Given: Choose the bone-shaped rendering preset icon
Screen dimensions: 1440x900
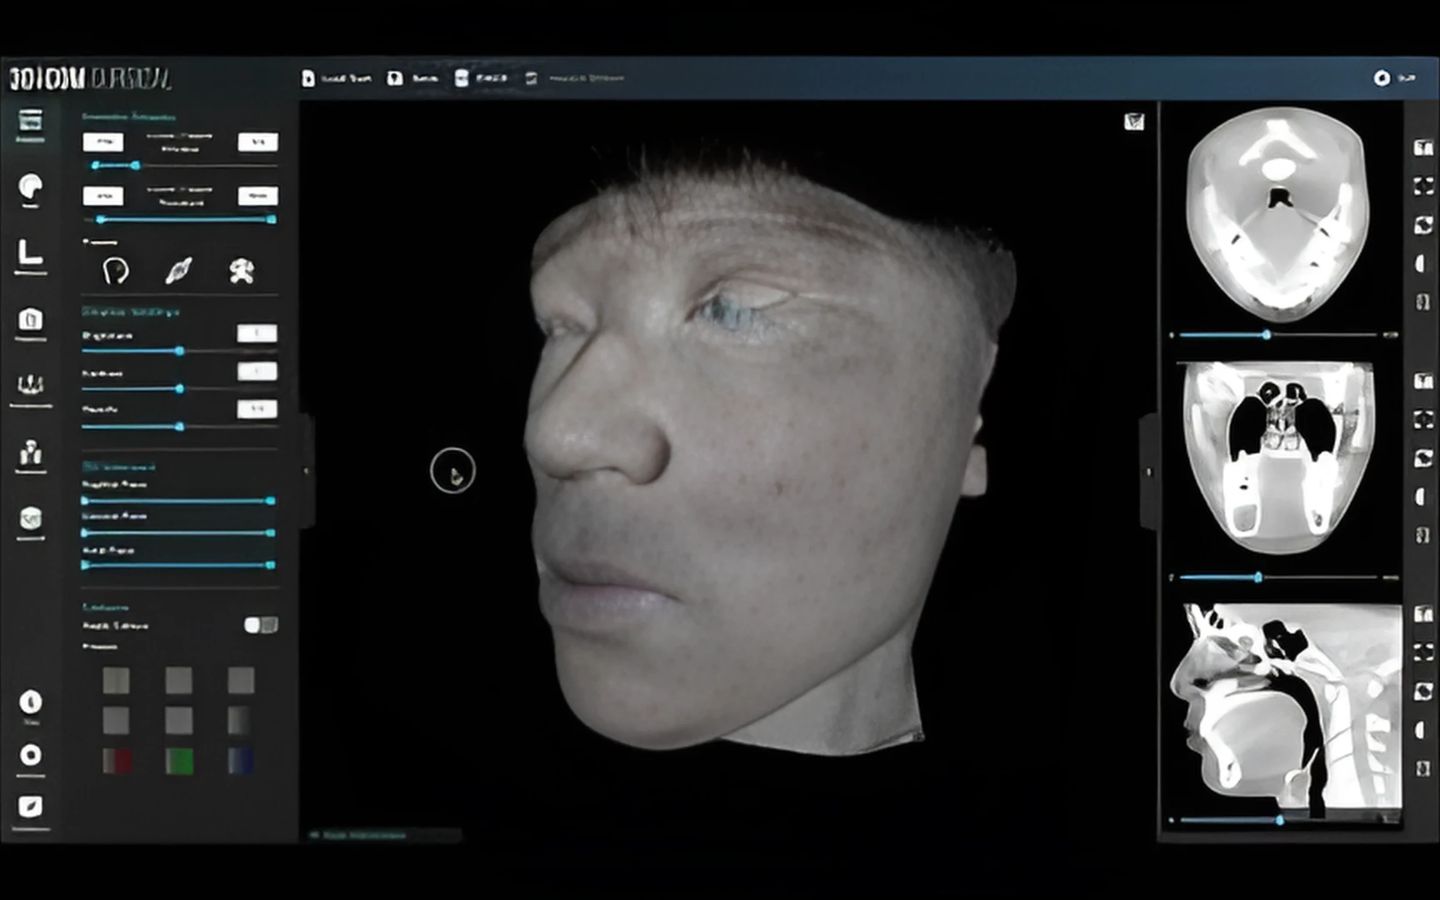Looking at the screenshot, I should [241, 270].
